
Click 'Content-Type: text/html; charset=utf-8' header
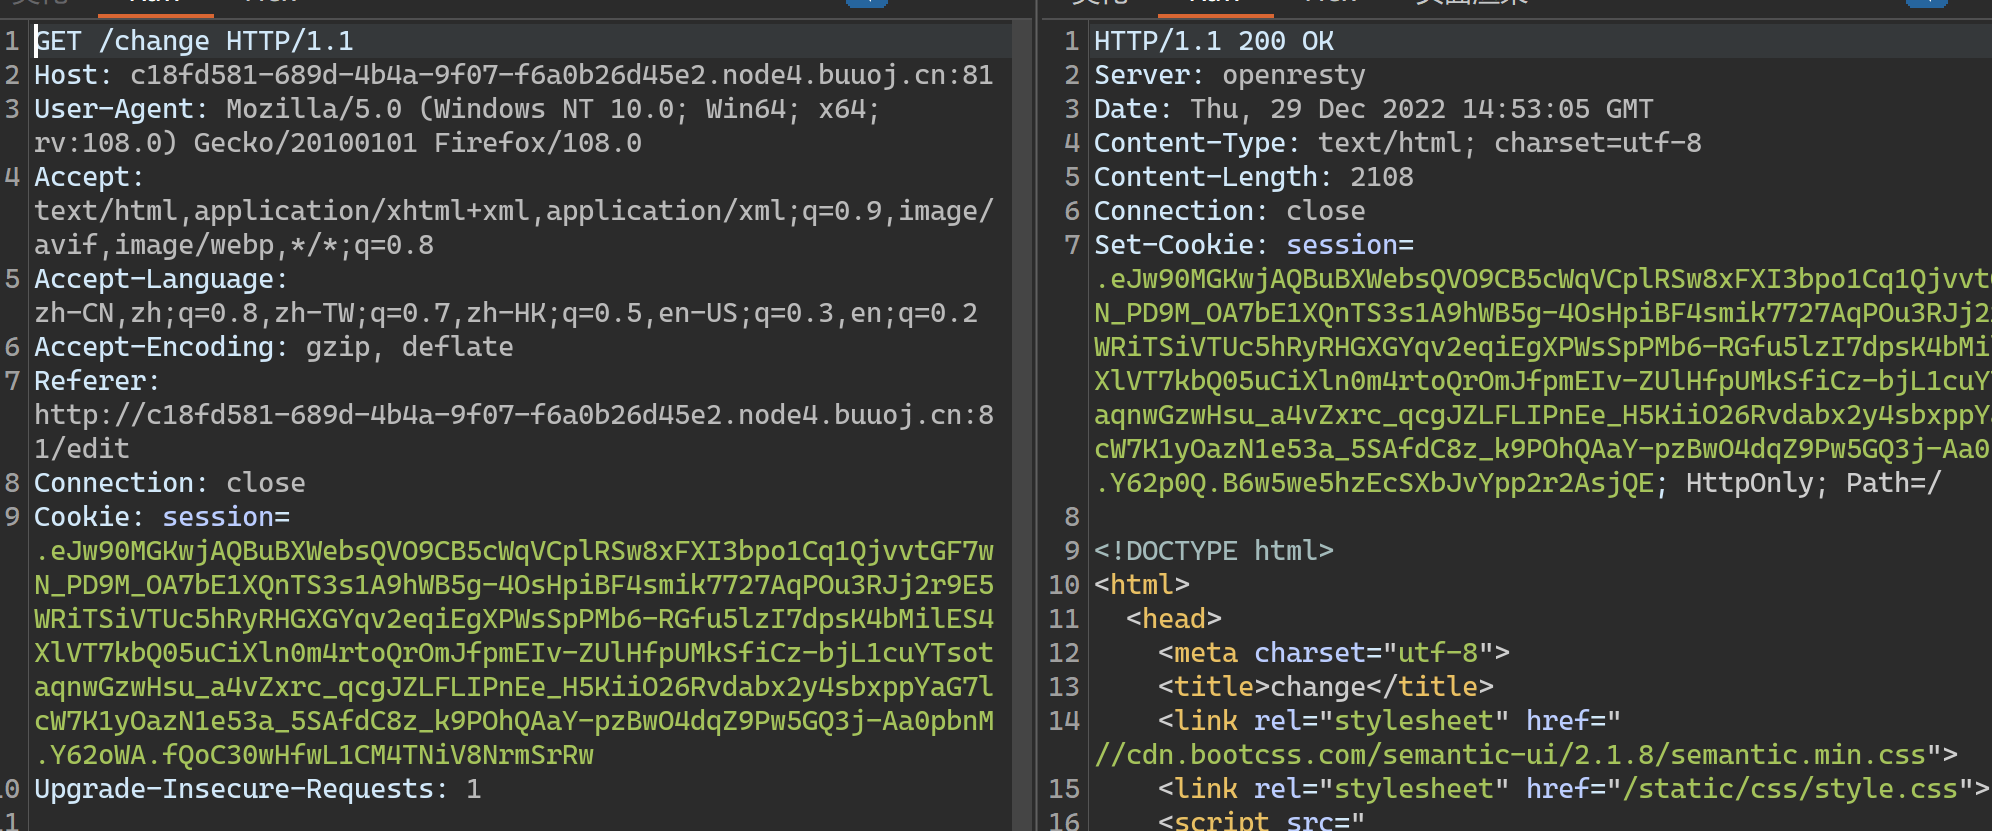[1397, 143]
